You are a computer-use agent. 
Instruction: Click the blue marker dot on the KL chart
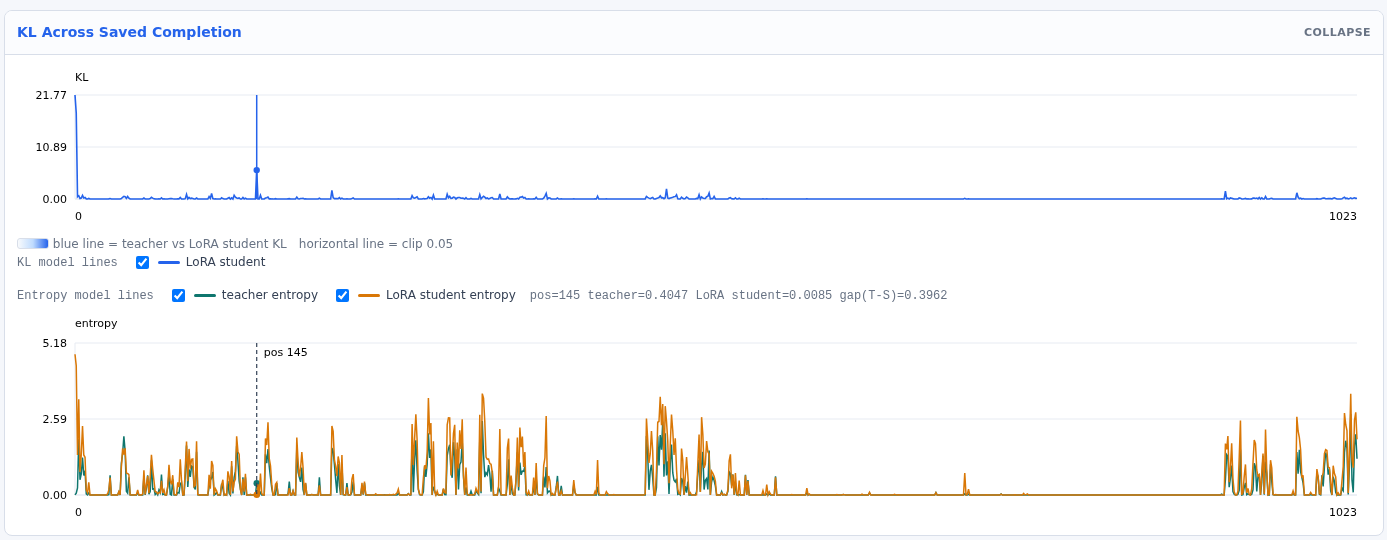tap(256, 170)
